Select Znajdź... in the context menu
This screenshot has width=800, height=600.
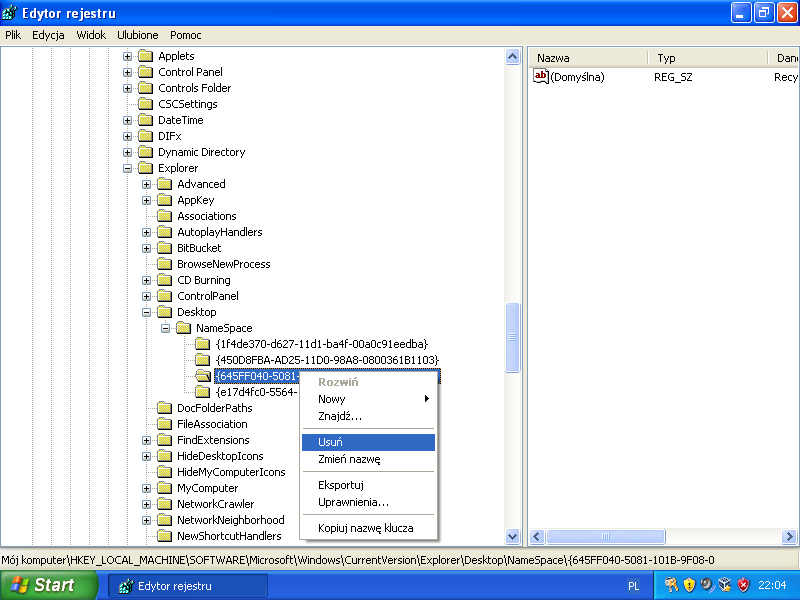[368, 416]
